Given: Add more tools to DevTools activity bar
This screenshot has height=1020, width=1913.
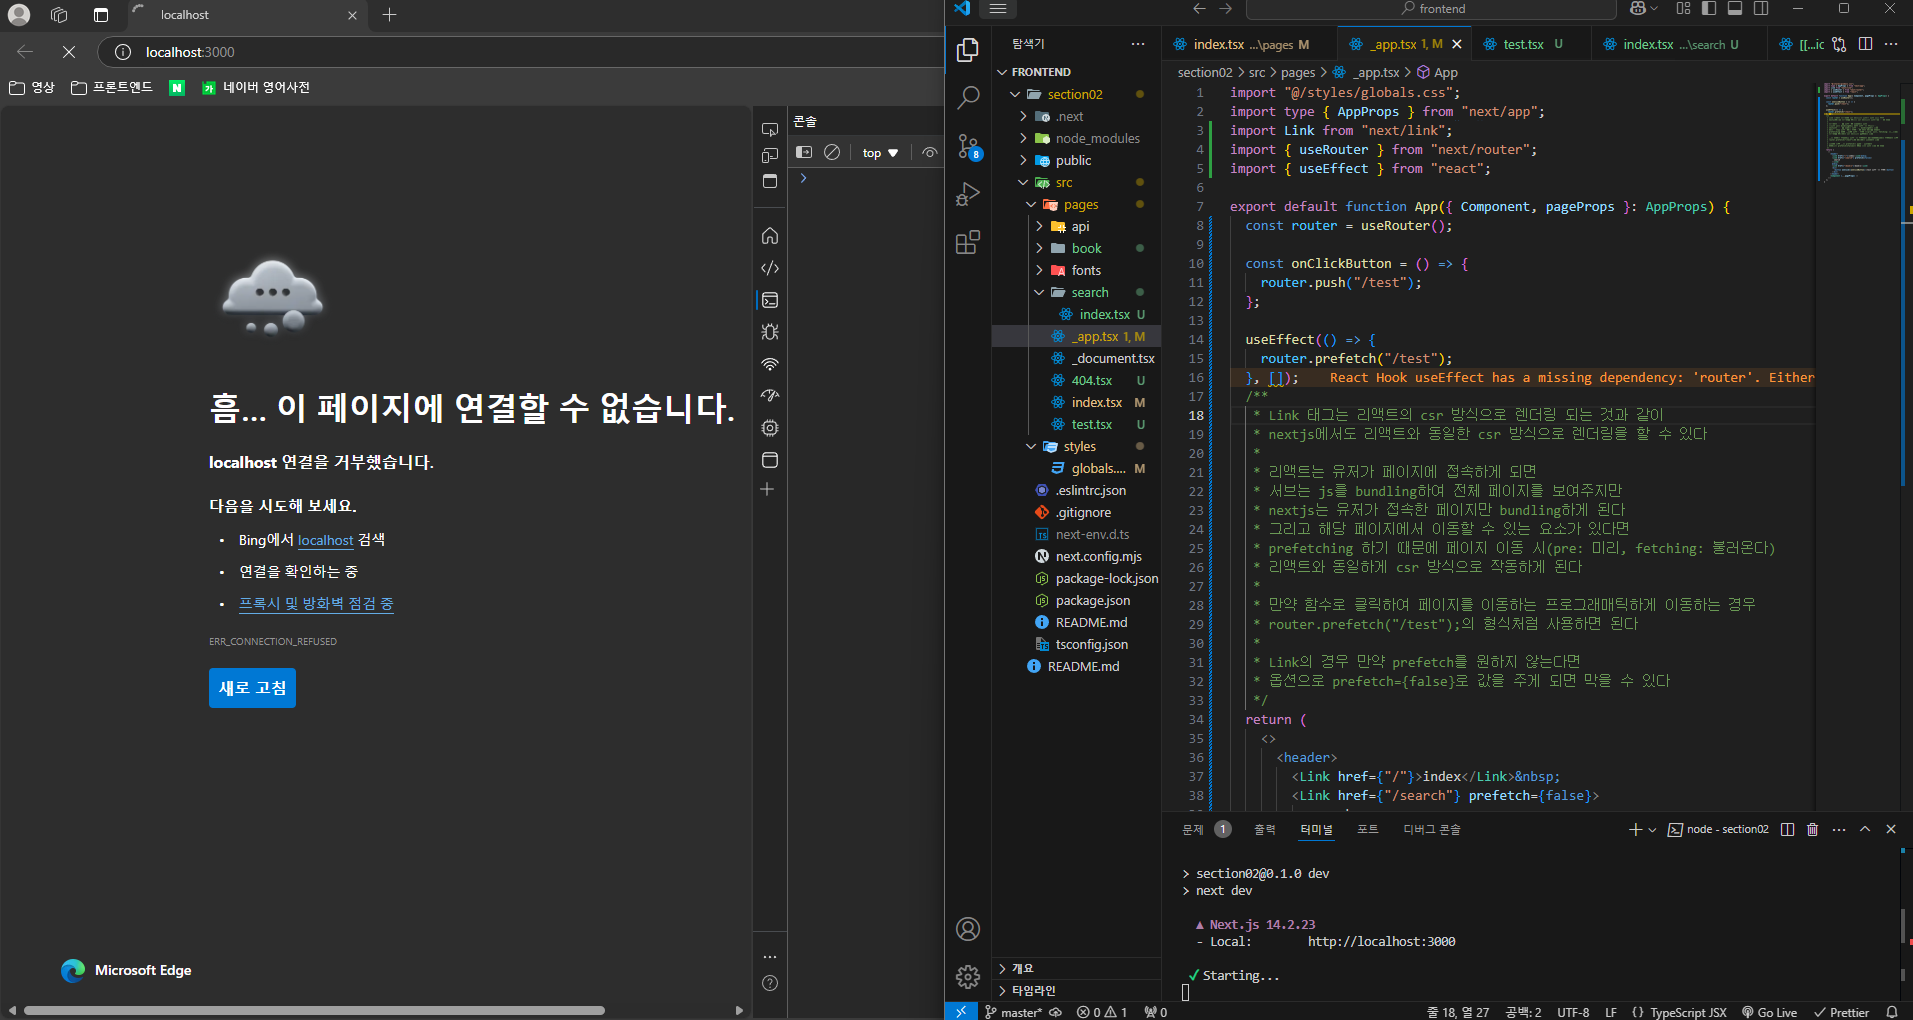Looking at the screenshot, I should 768,489.
